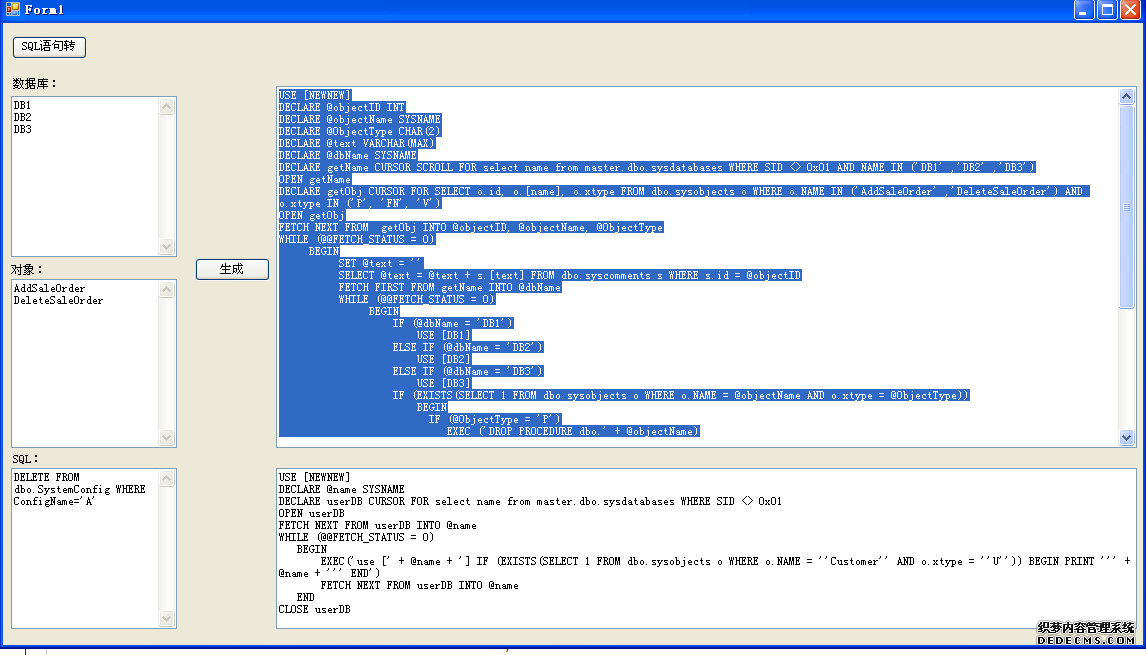Image resolution: width=1146 pixels, height=655 pixels.
Task: Select DB2 in the 数据库 list
Action: (x=22, y=117)
